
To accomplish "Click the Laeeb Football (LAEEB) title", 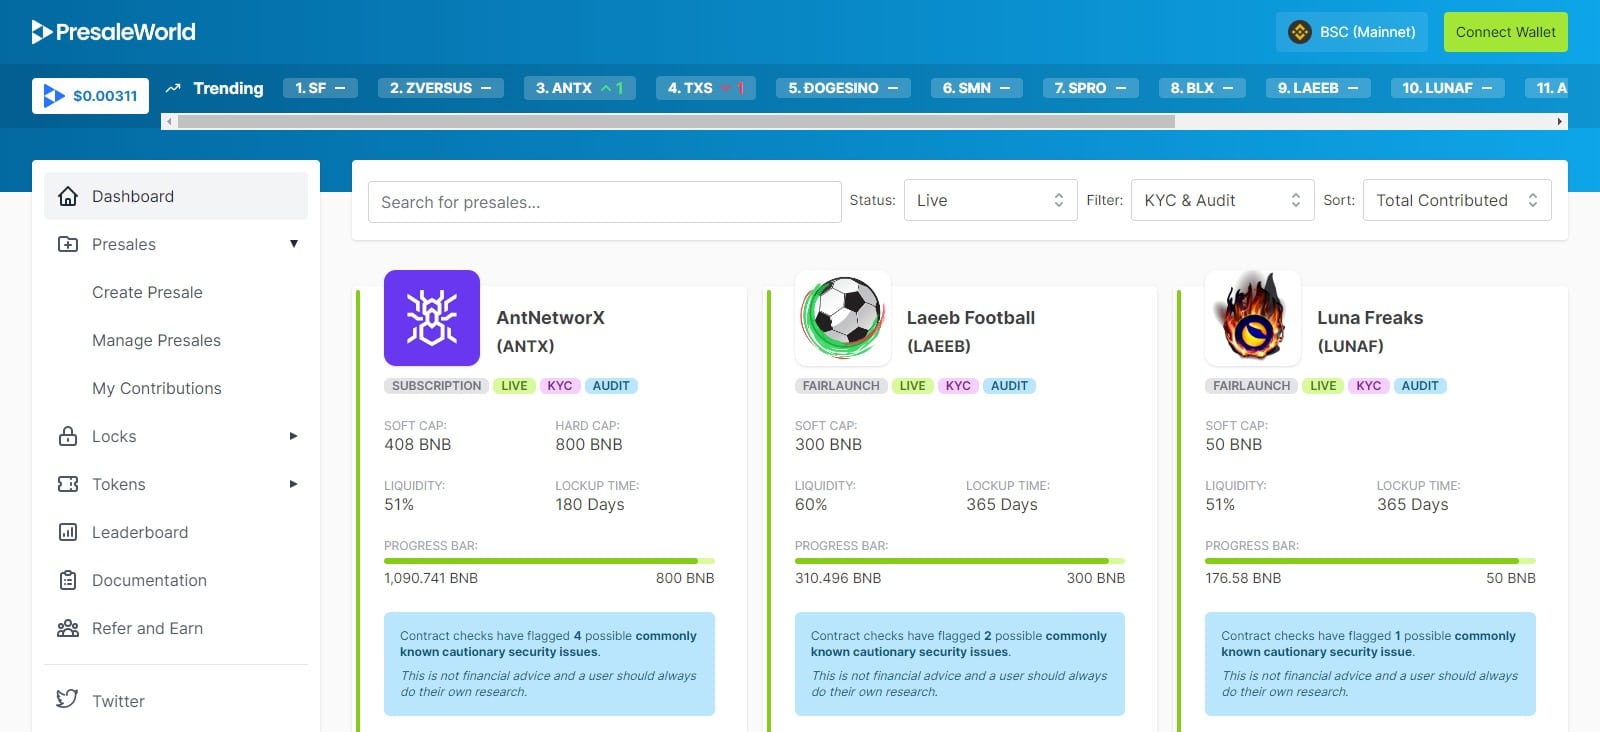I will tap(971, 332).
